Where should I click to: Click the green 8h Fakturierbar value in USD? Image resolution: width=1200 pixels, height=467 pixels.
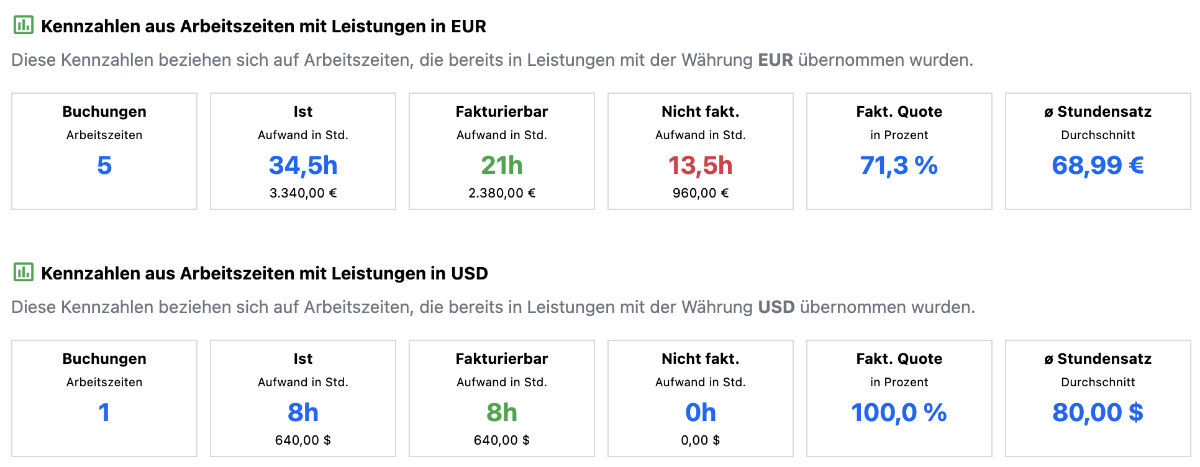[501, 412]
